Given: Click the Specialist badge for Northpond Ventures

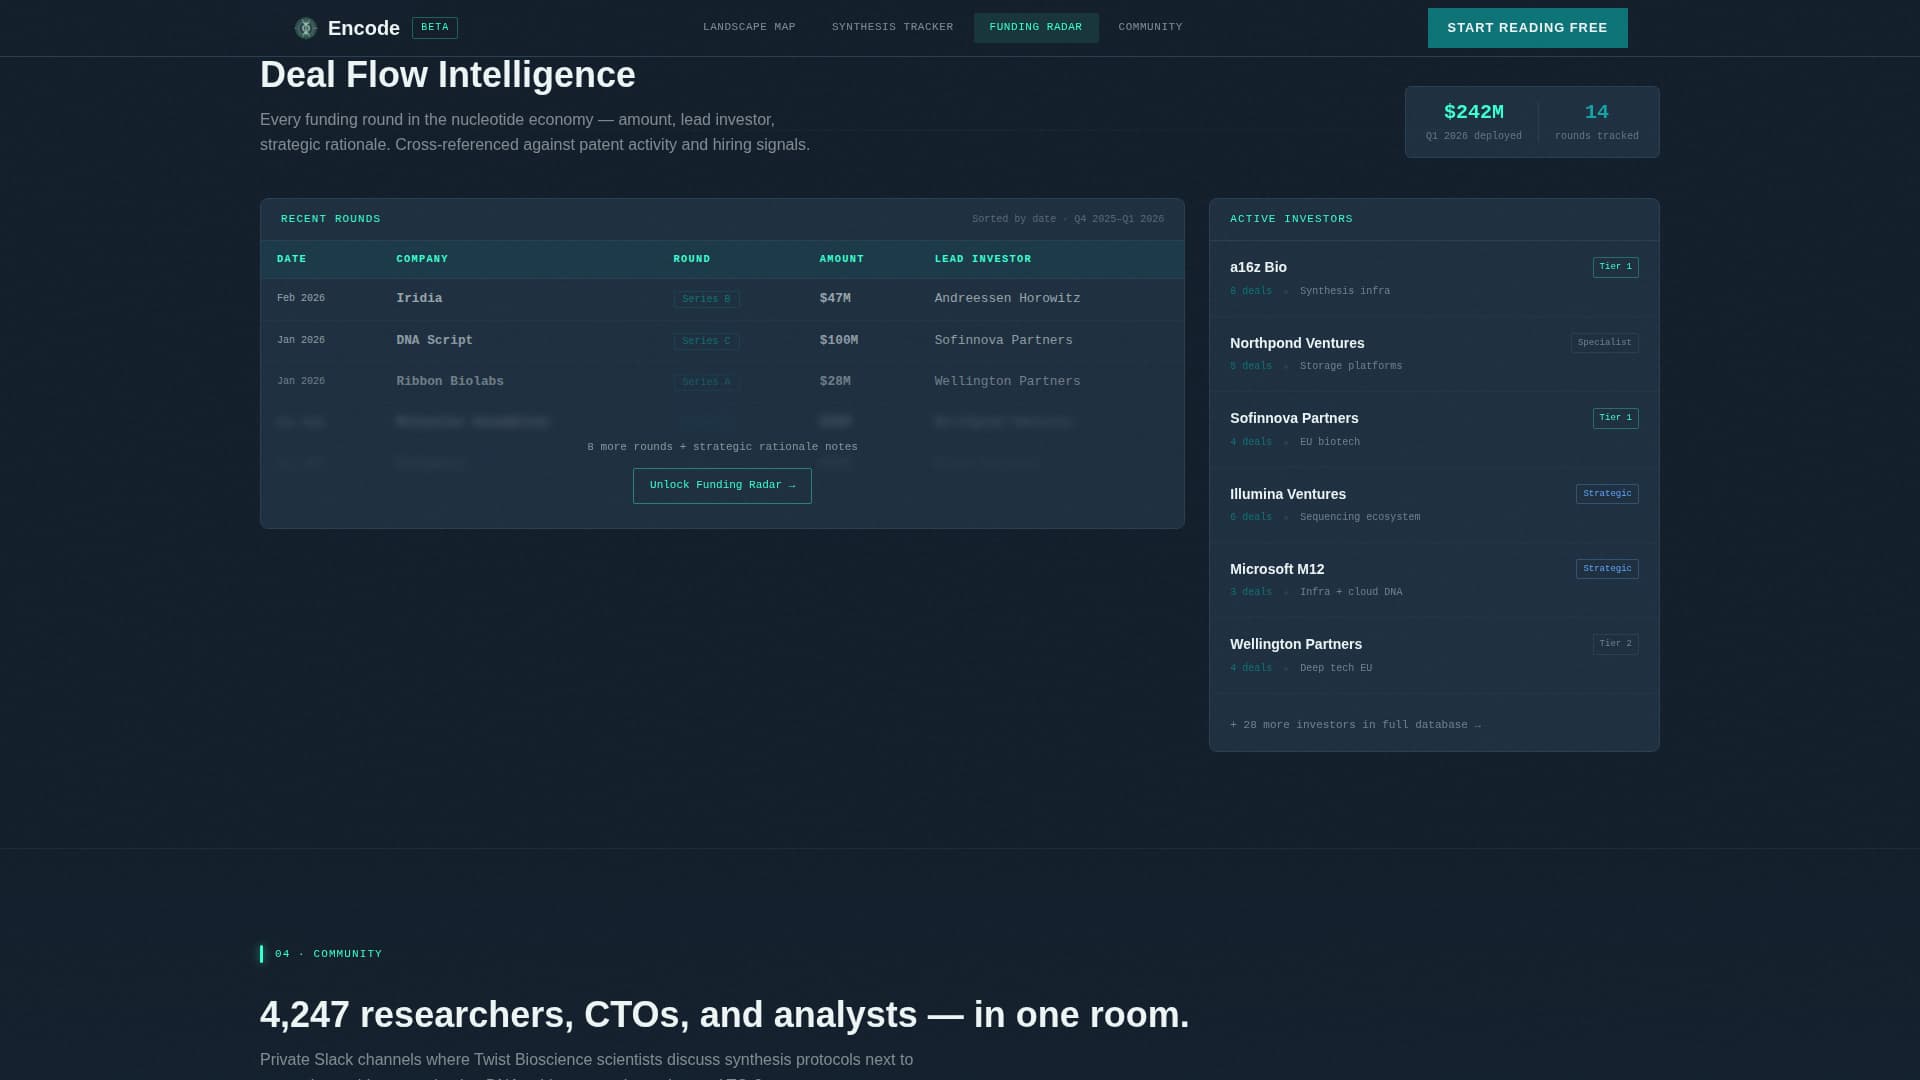Looking at the screenshot, I should [1604, 343].
